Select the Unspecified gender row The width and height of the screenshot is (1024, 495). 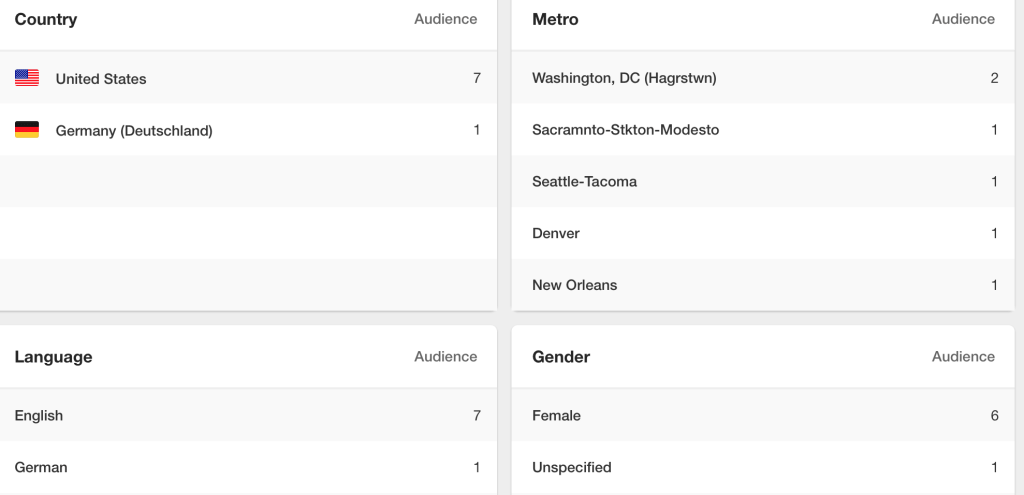tap(763, 468)
